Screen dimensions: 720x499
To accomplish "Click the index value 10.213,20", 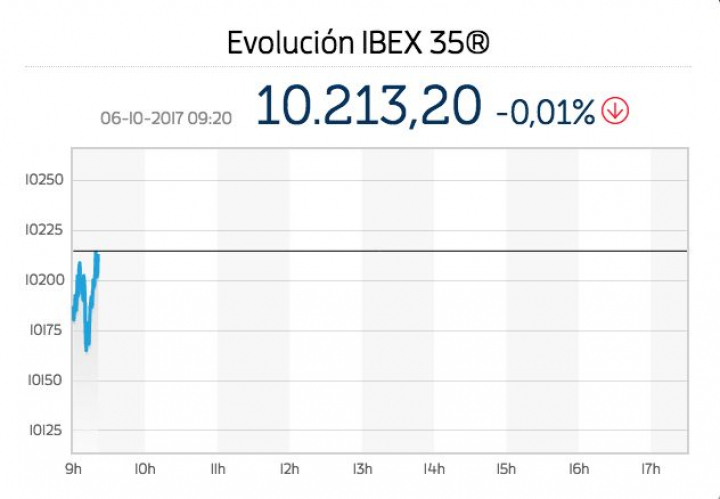I will click(x=369, y=107).
